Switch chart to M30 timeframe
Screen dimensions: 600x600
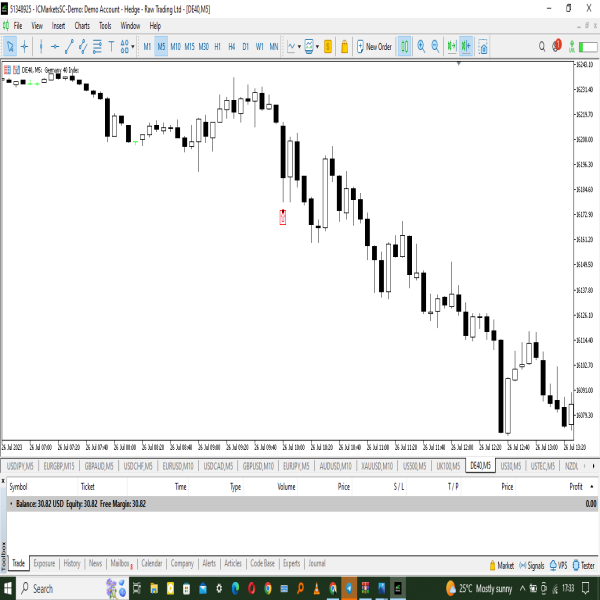click(204, 47)
